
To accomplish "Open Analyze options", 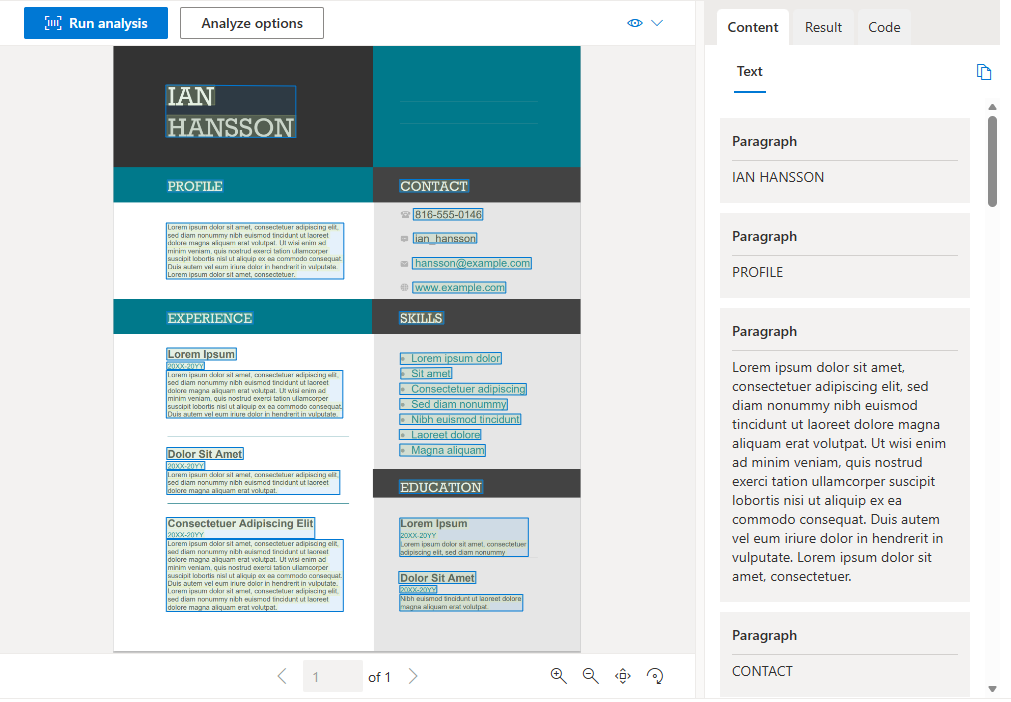I will pyautogui.click(x=251, y=22).
